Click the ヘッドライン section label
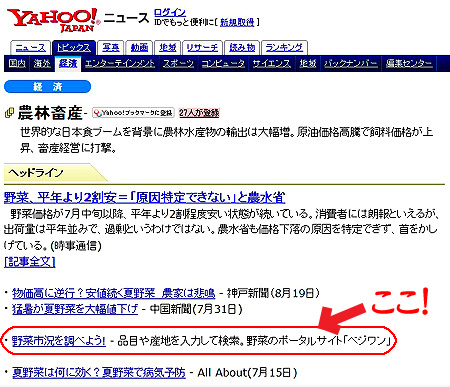 point(36,173)
